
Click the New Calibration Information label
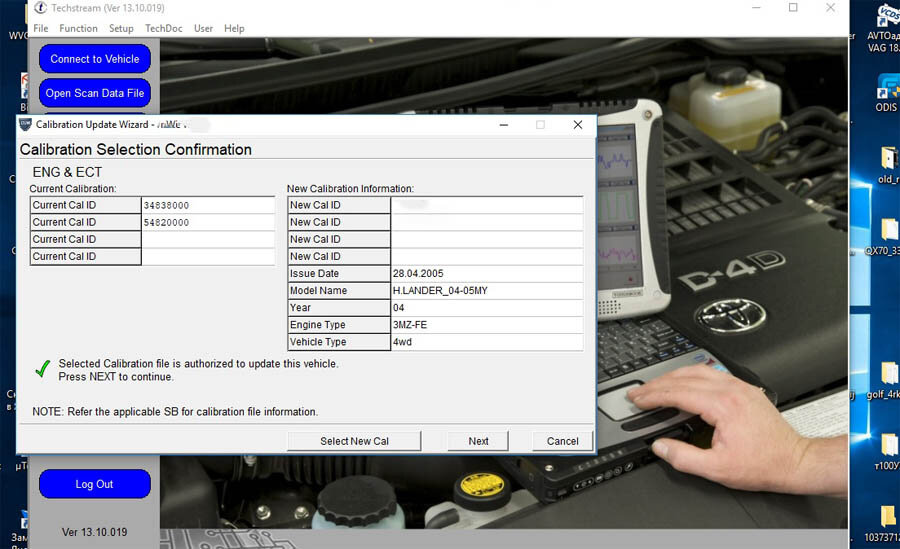click(350, 188)
